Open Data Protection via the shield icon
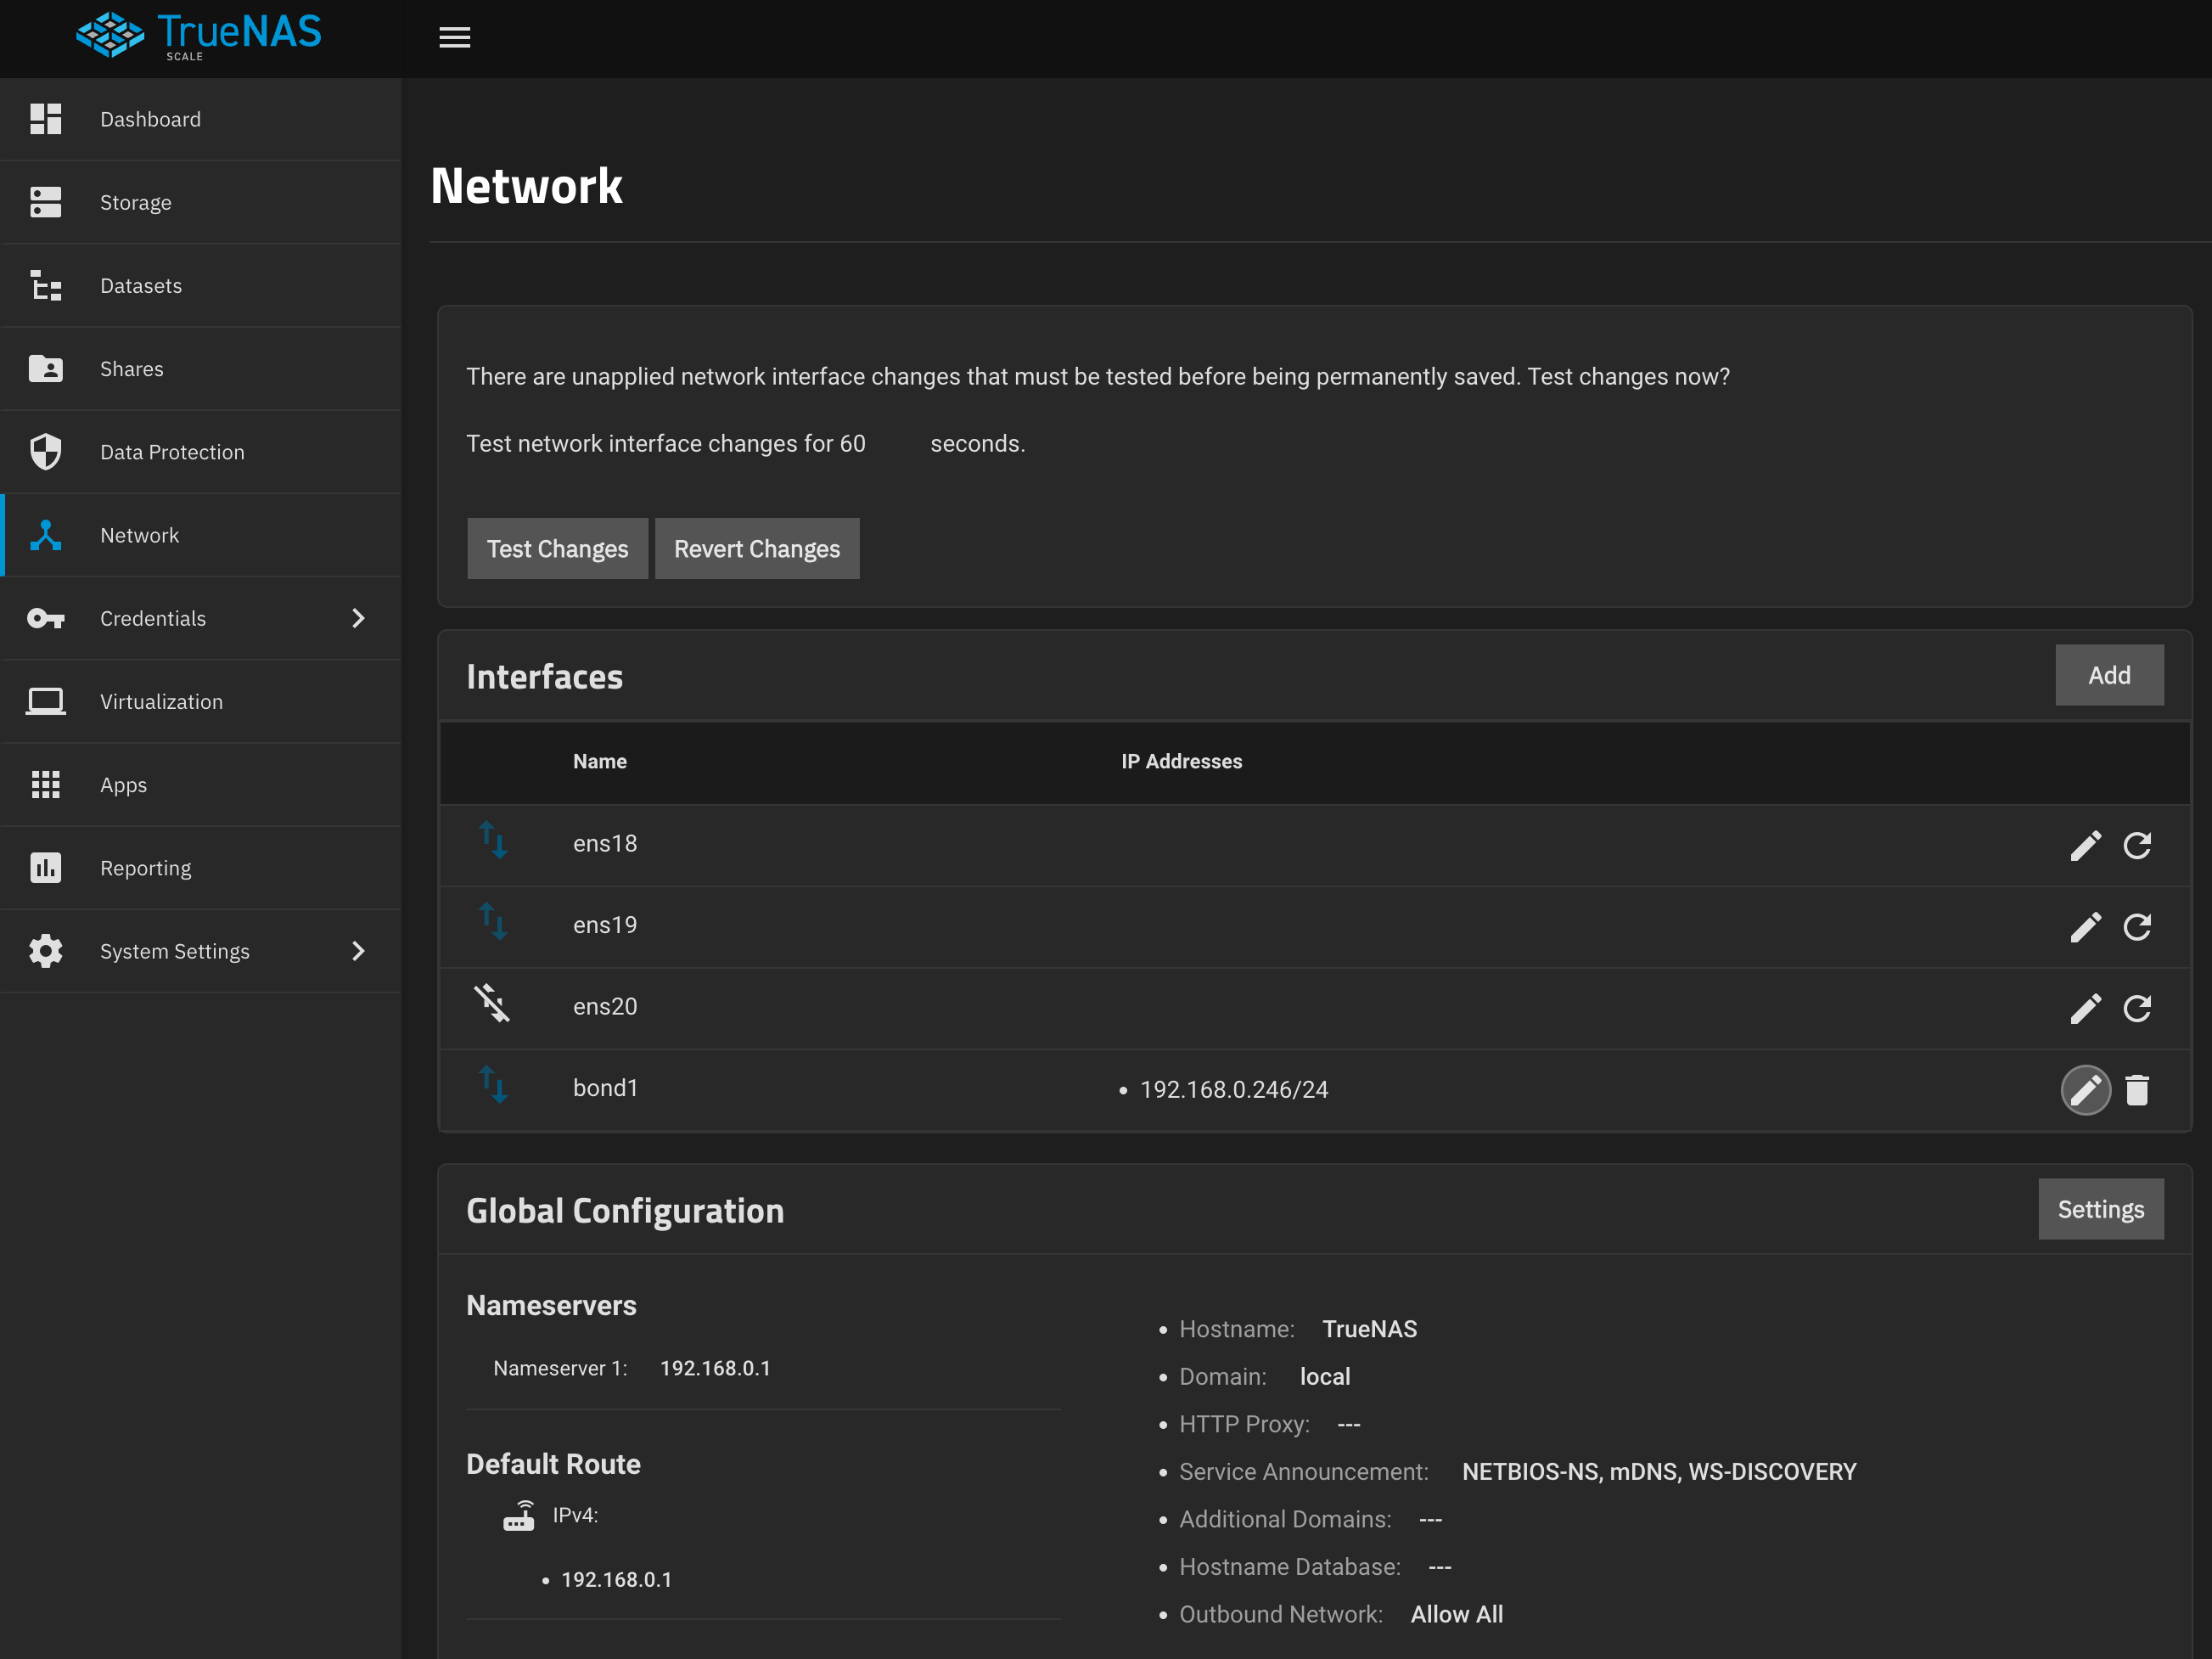The image size is (2212, 1659). (x=46, y=451)
